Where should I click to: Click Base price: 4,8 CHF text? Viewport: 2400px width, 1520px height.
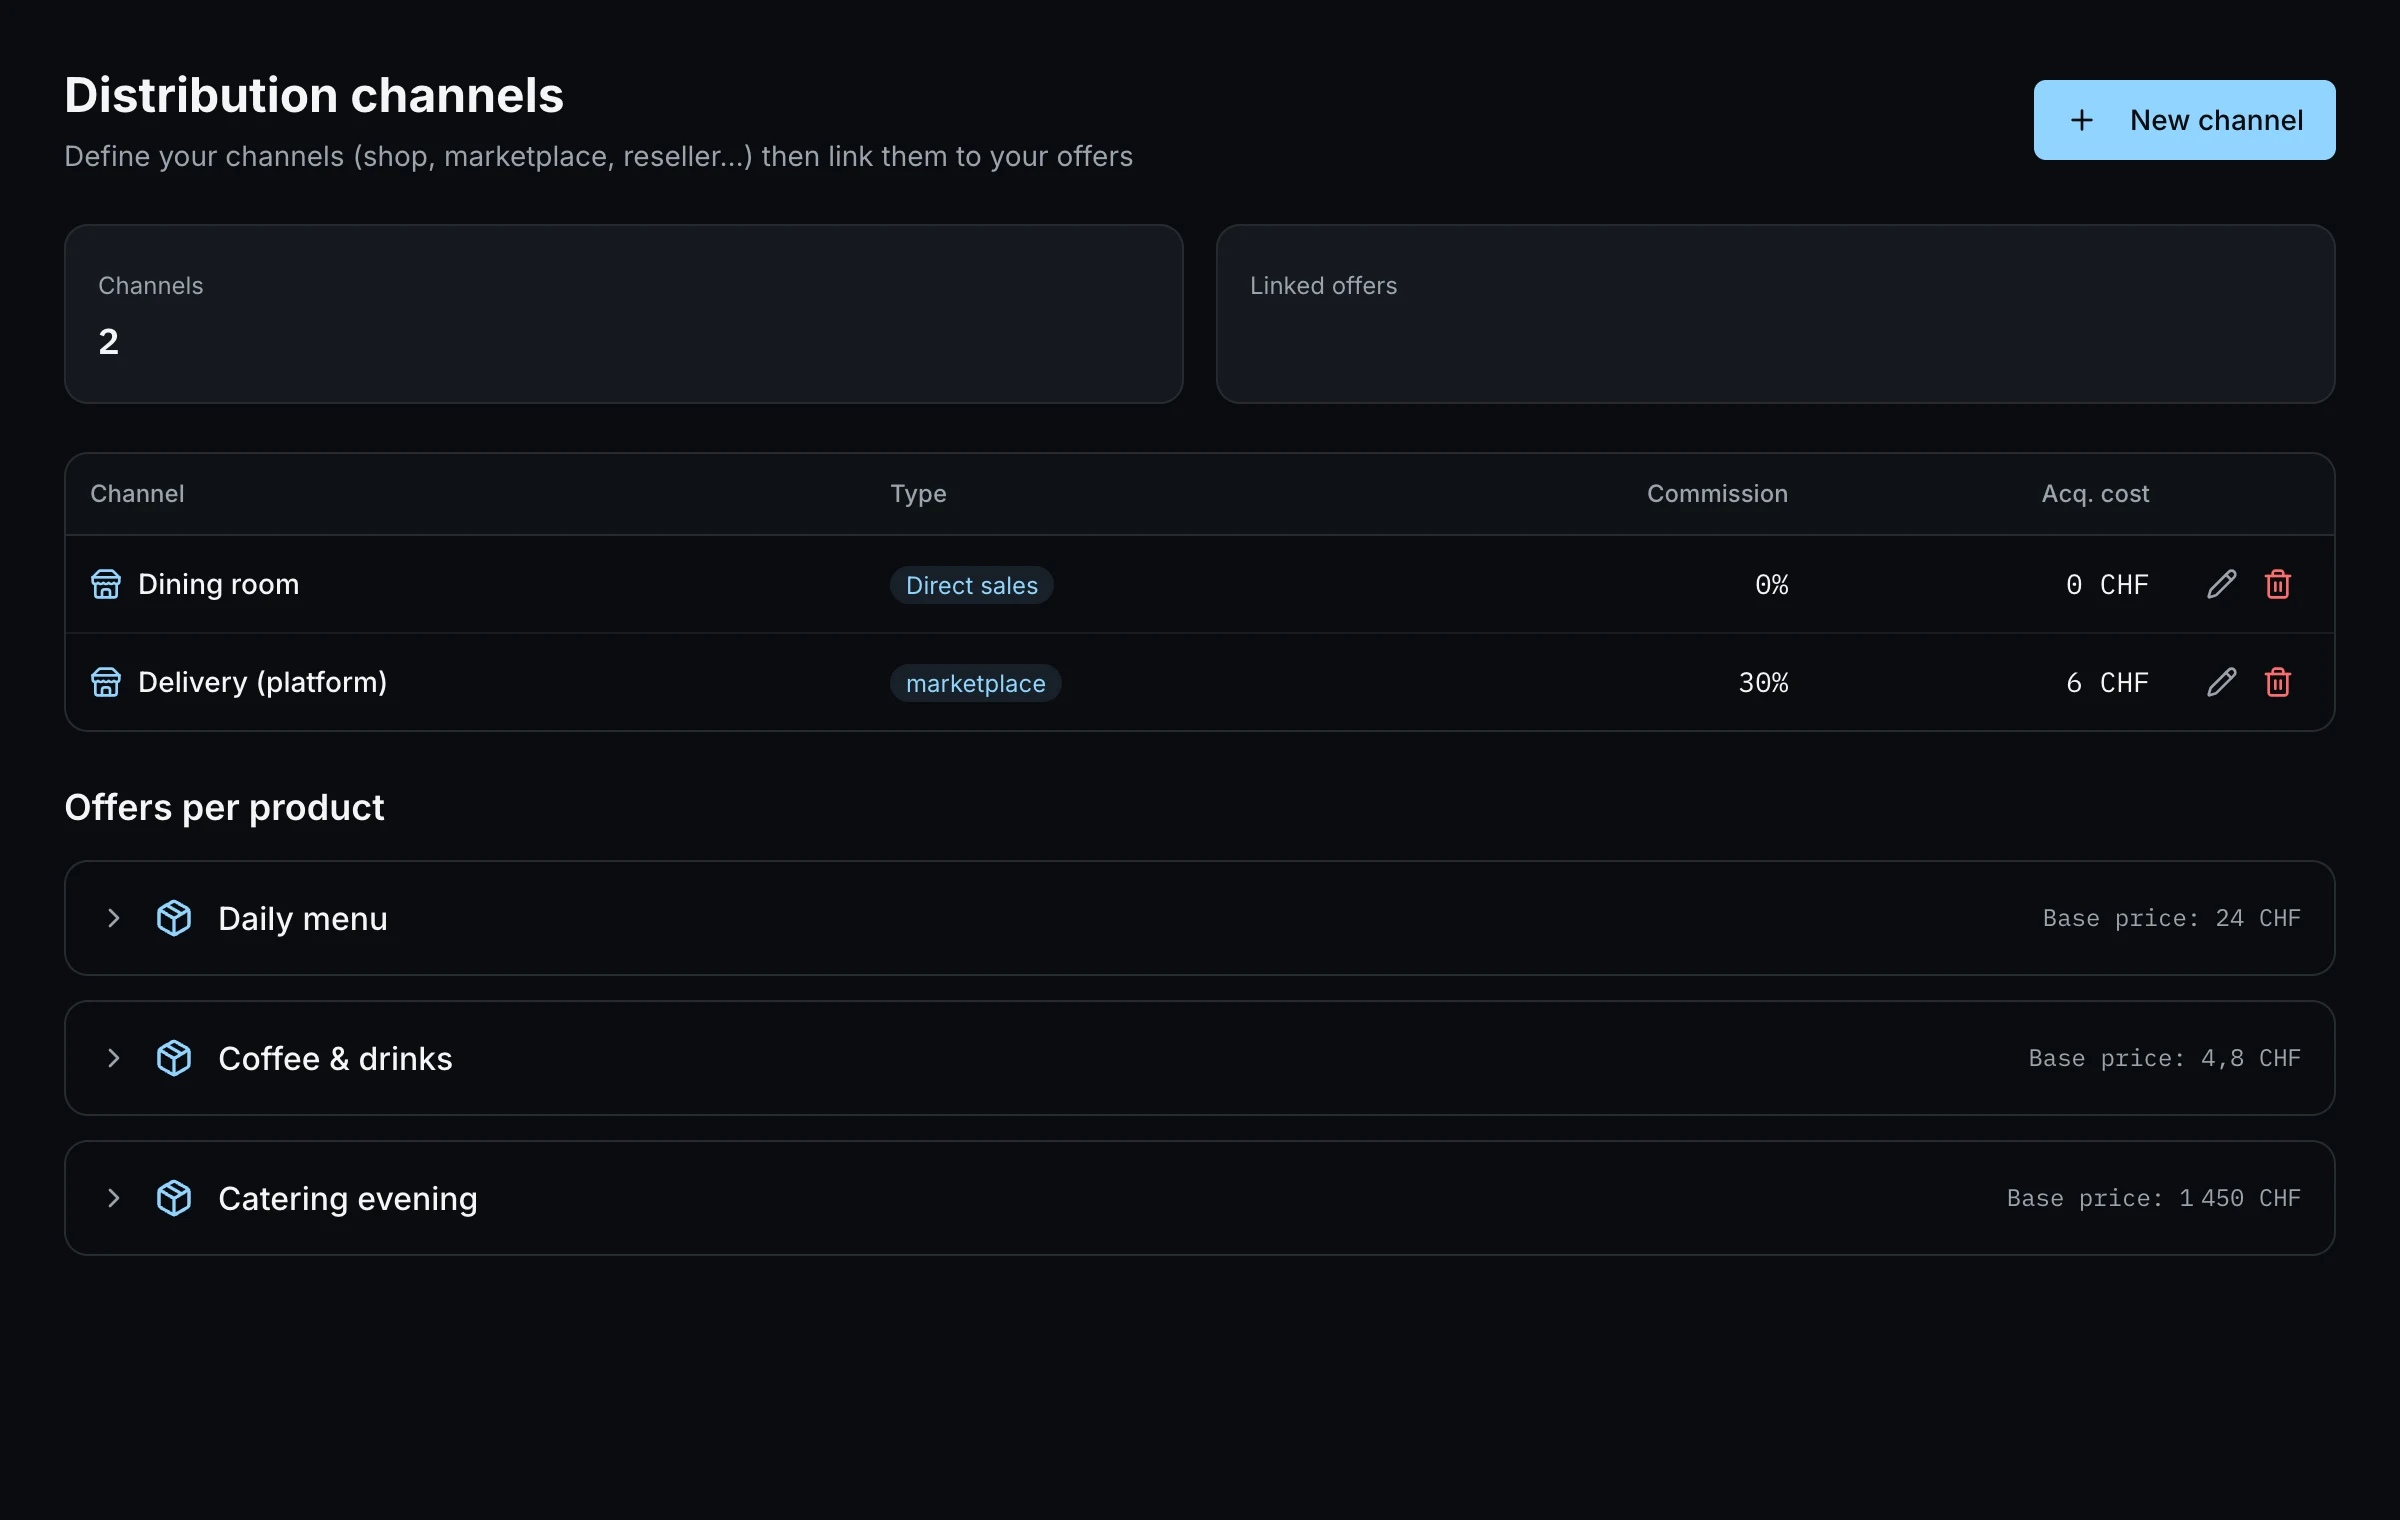[2164, 1058]
